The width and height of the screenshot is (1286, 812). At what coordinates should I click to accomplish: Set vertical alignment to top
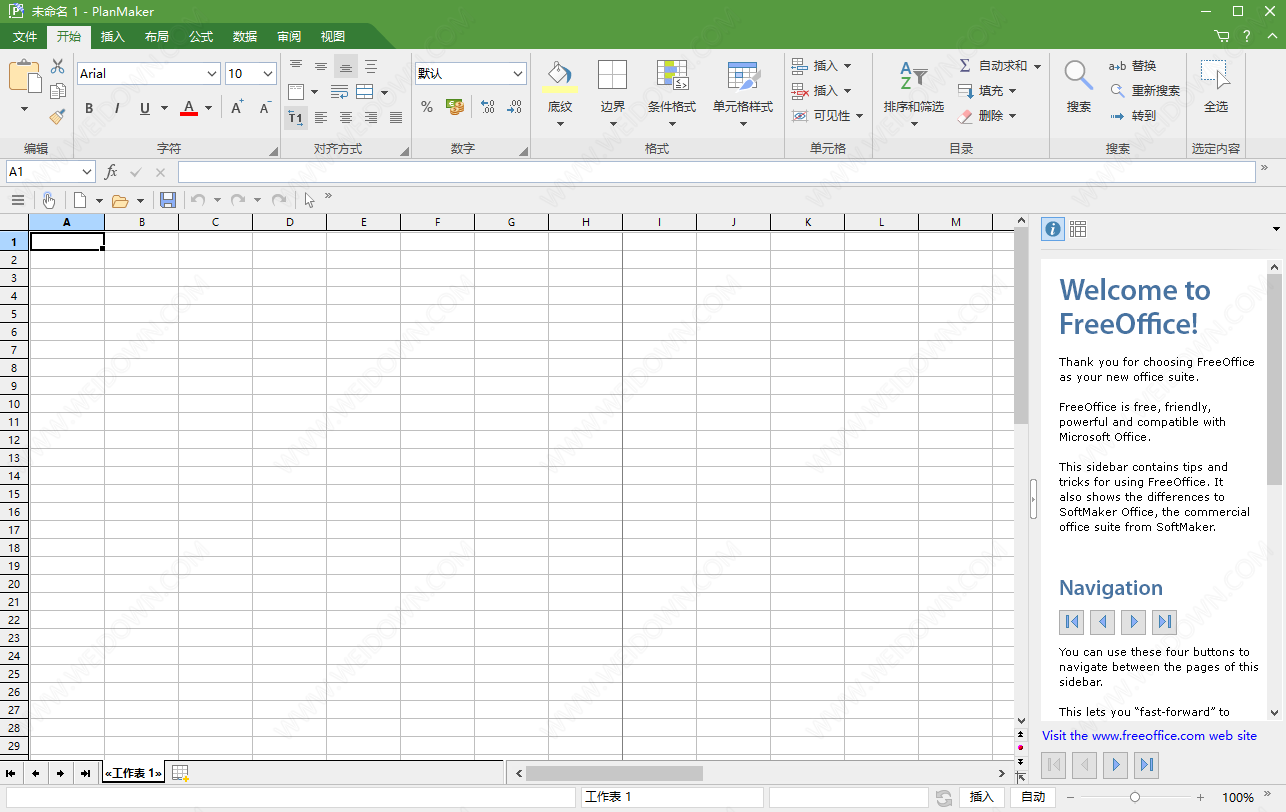[x=296, y=66]
